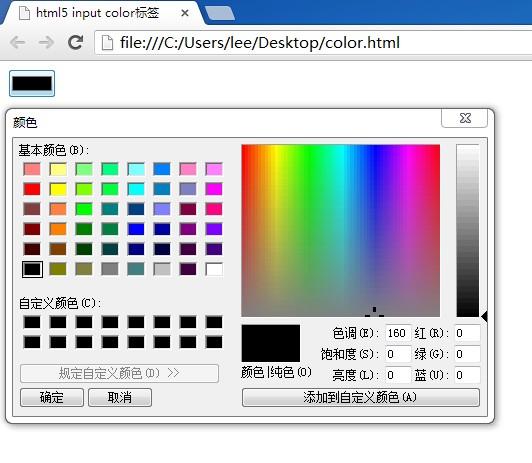
Task: Pick the white basic color swatch
Action: point(214,269)
